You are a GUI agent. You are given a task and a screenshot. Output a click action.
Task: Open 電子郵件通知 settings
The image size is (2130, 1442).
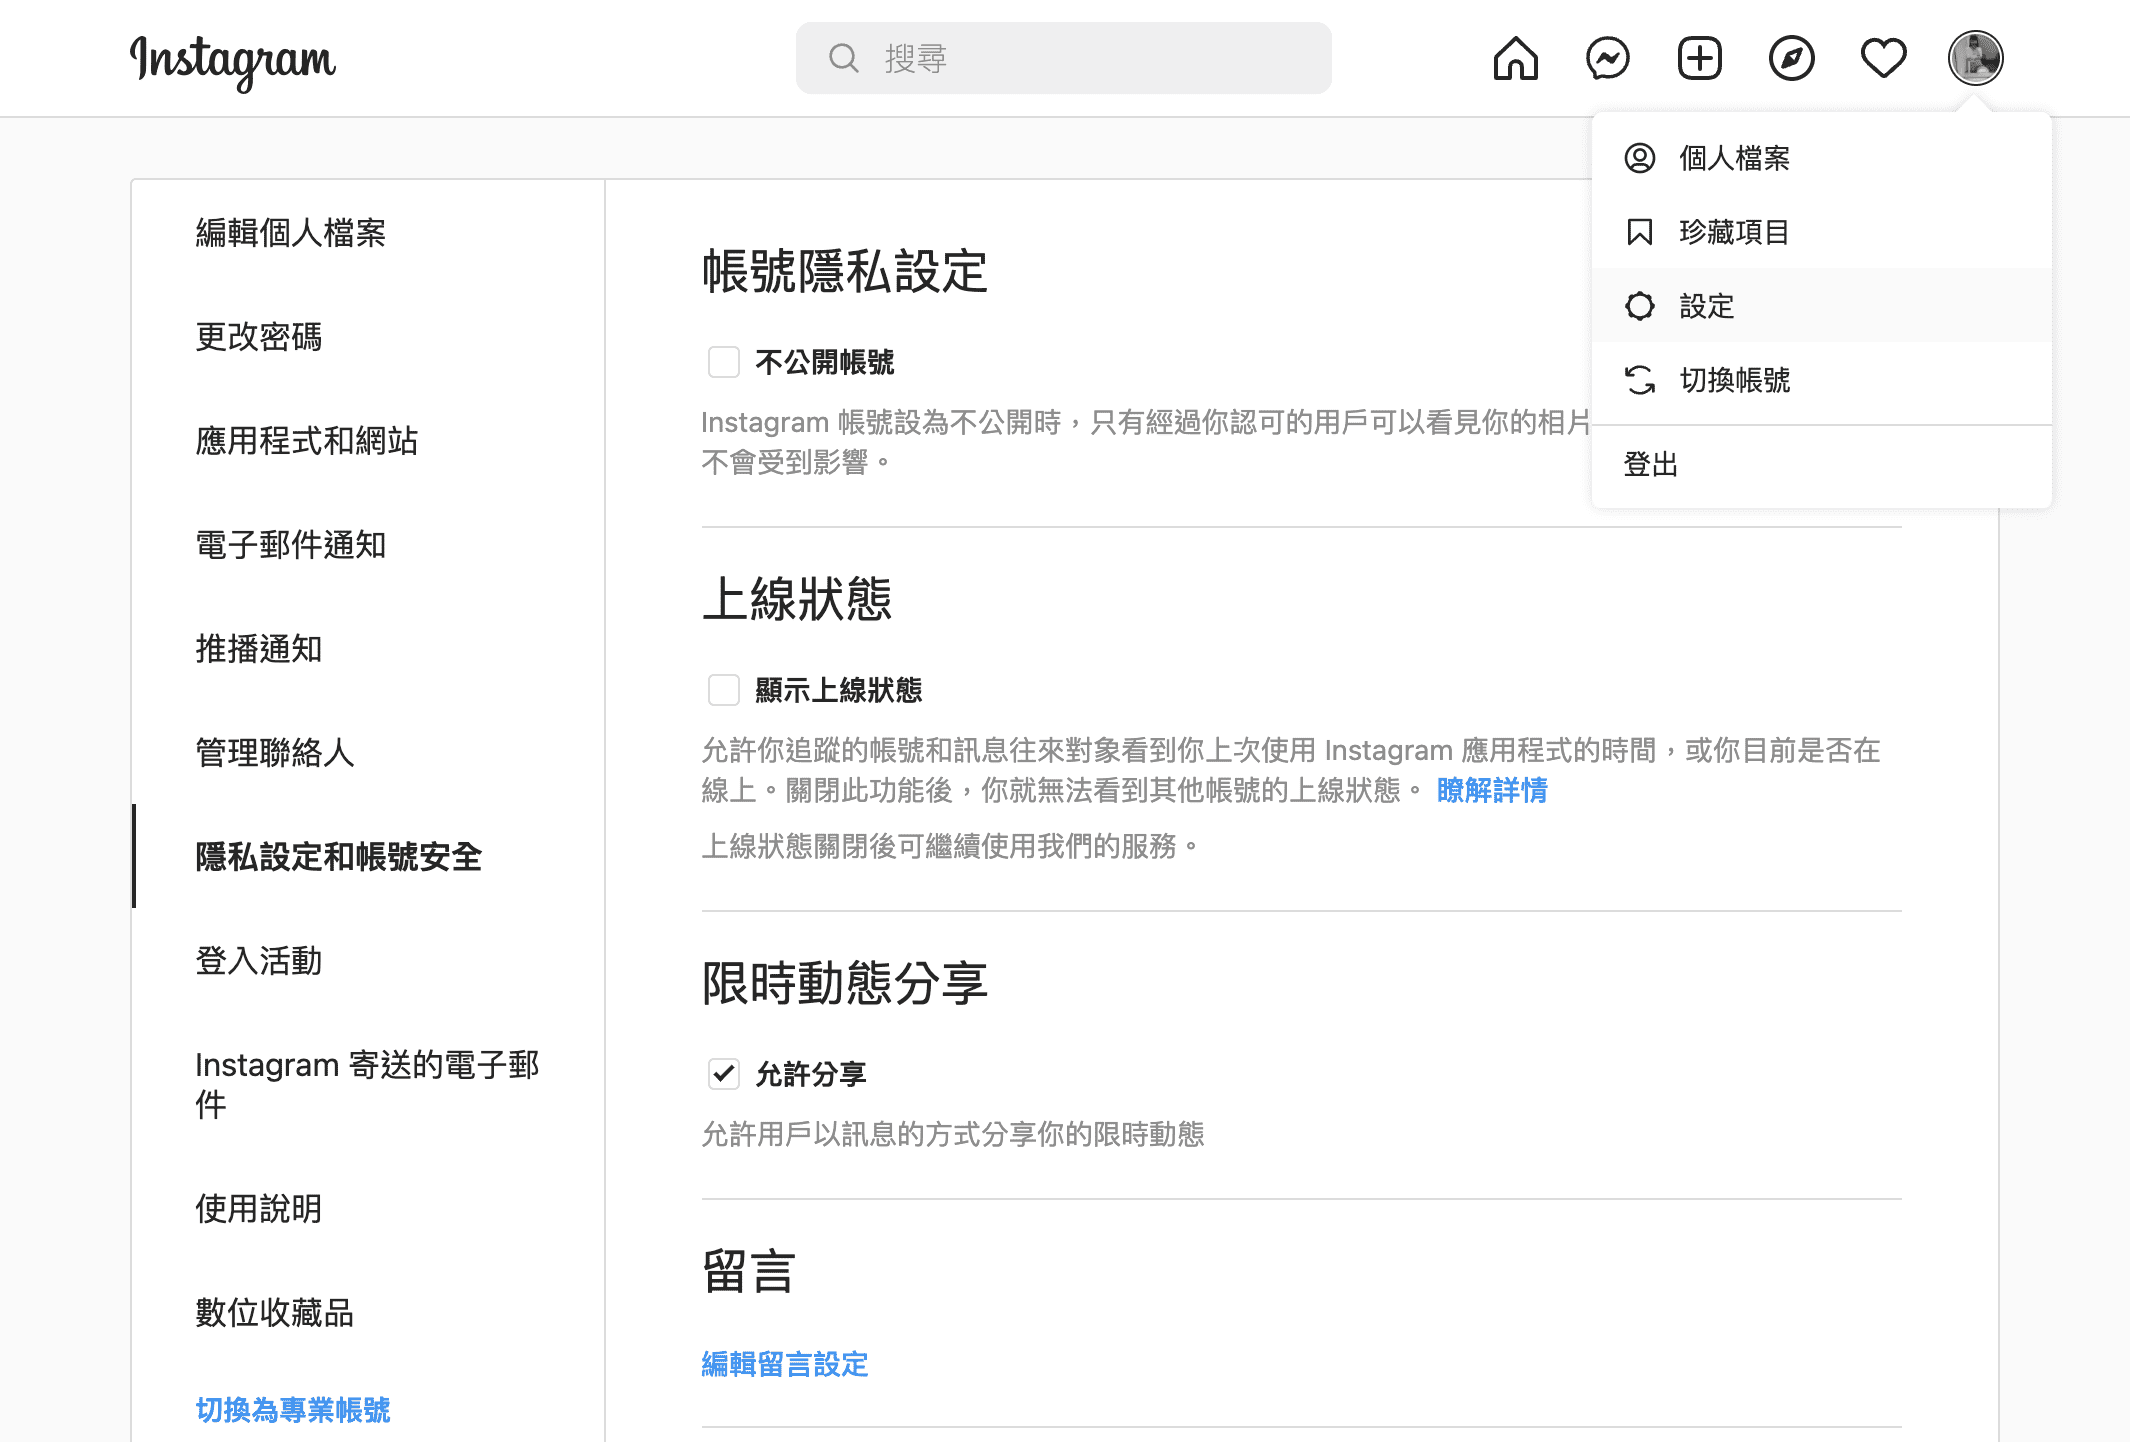coord(368,545)
